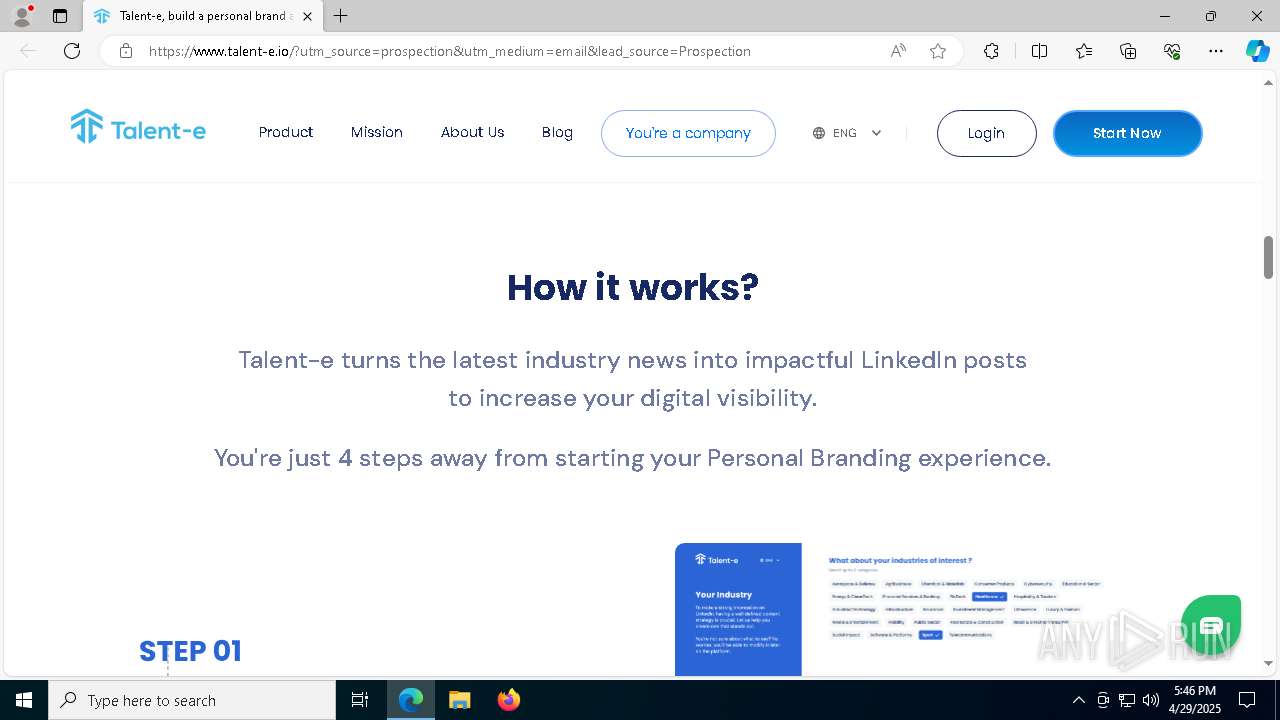Open Microsoft Edge from taskbar
This screenshot has width=1280, height=720.
(x=411, y=700)
